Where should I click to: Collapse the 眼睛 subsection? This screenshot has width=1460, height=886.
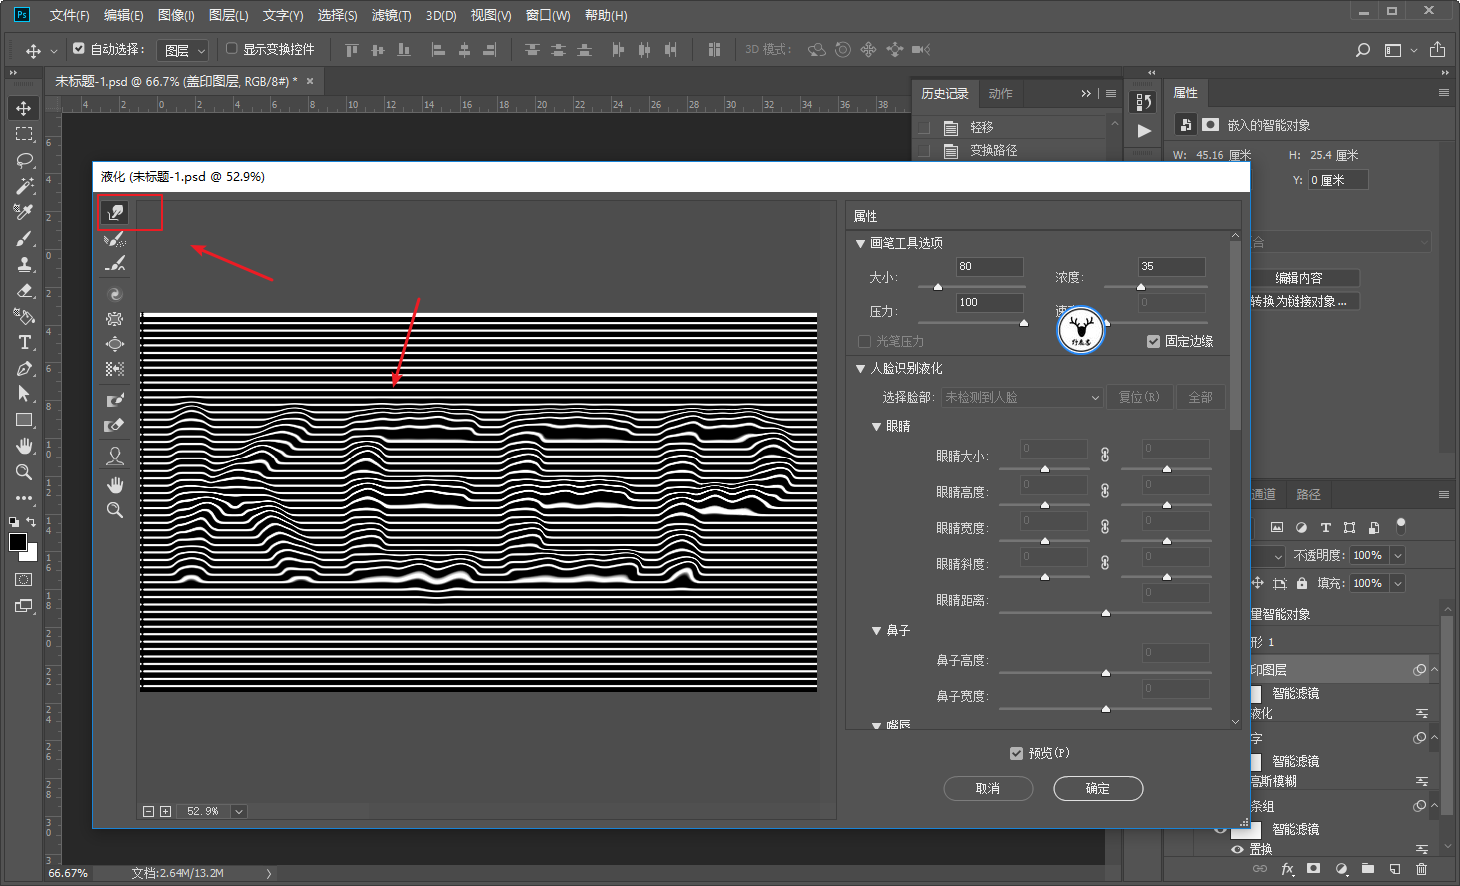click(876, 427)
